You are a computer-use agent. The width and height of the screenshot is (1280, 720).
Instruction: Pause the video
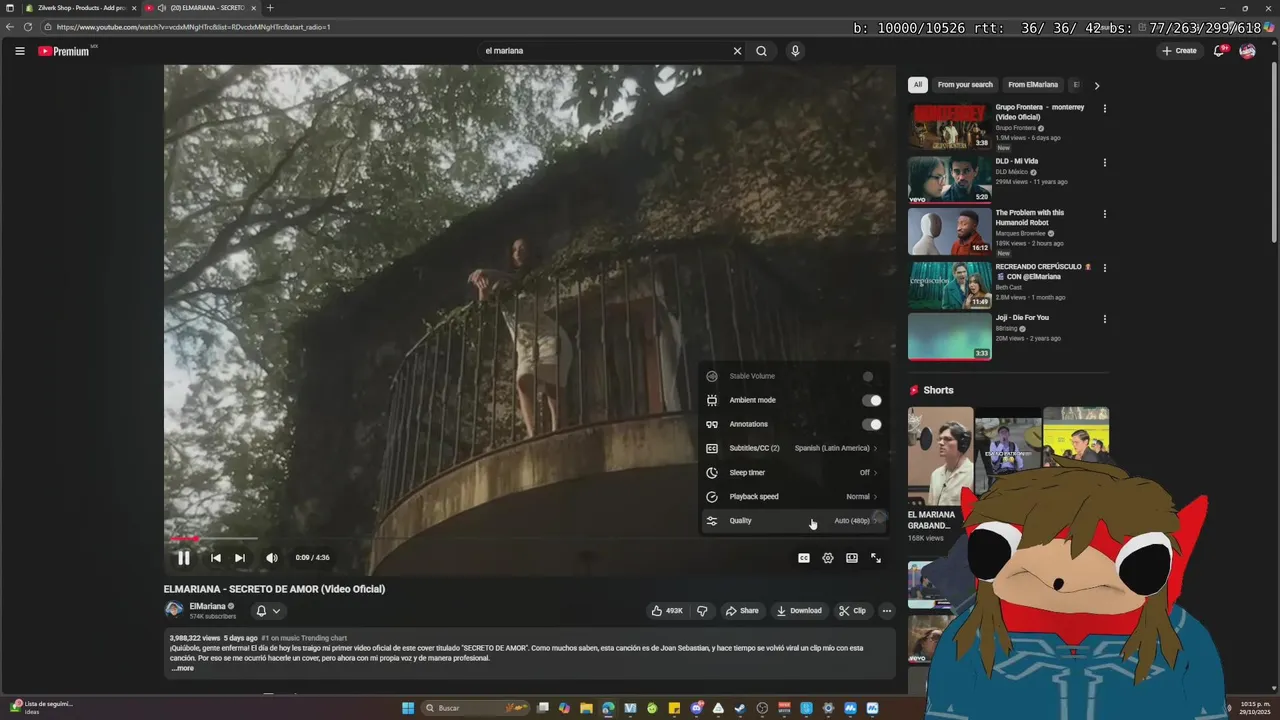(x=184, y=558)
